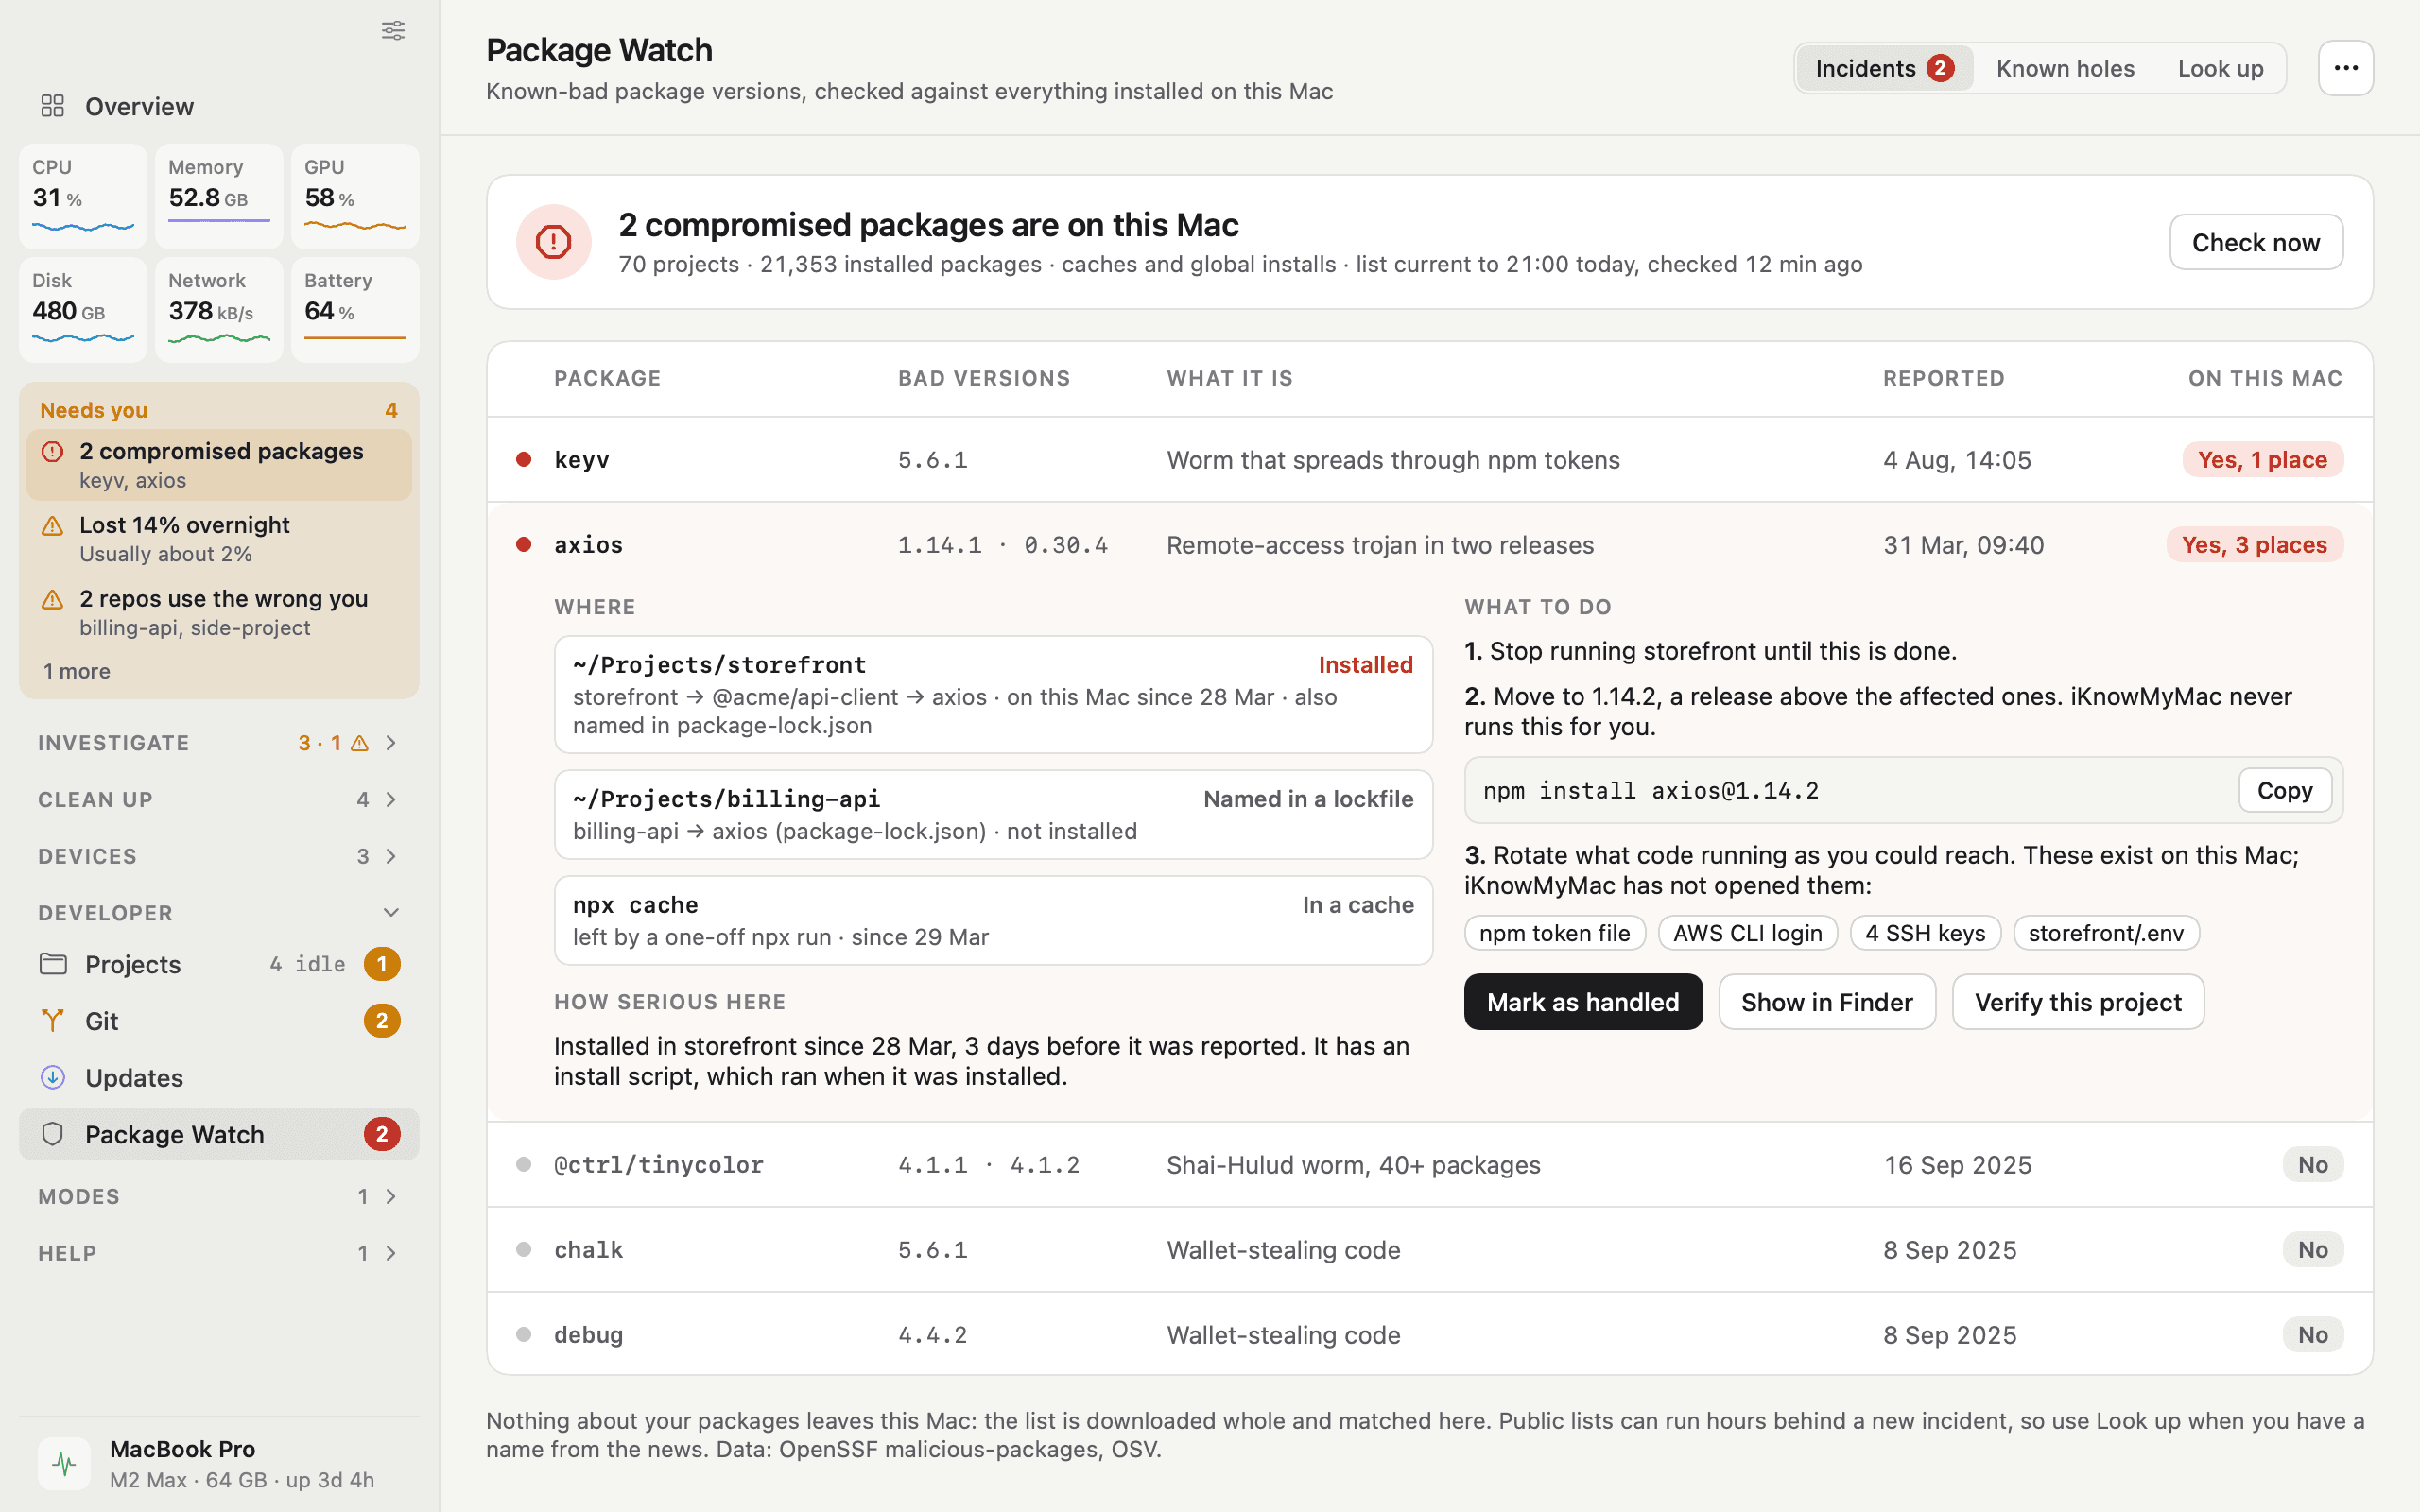Click the npm token file chip

click(x=1555, y=933)
